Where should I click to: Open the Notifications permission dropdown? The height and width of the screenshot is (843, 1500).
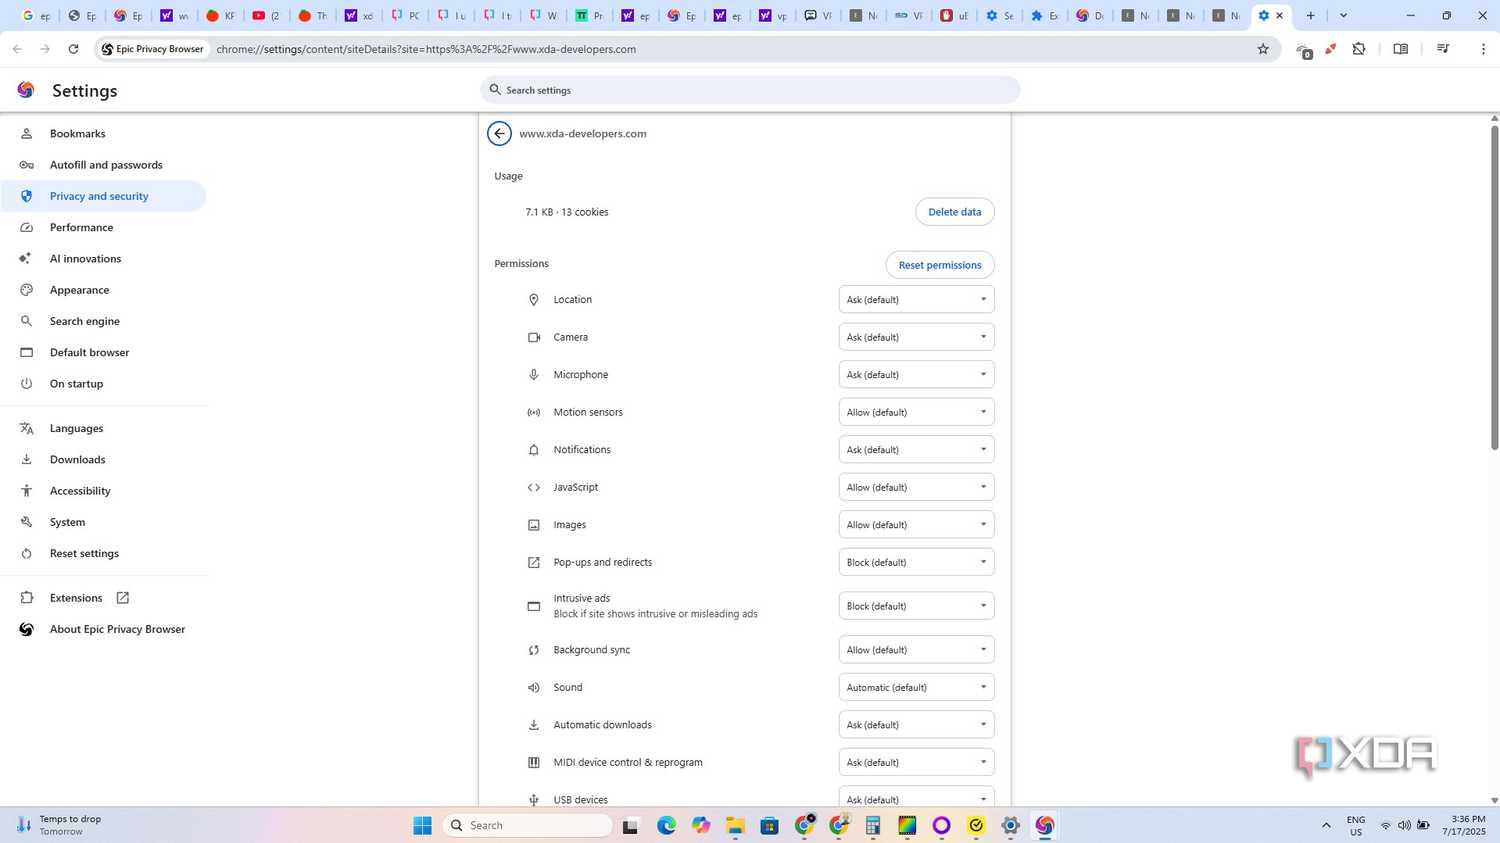pyautogui.click(x=916, y=450)
